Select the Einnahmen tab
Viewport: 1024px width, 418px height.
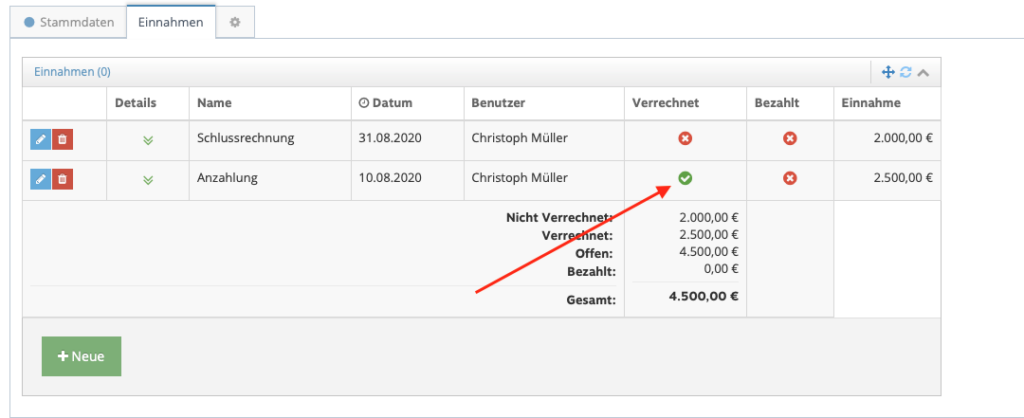click(x=170, y=22)
